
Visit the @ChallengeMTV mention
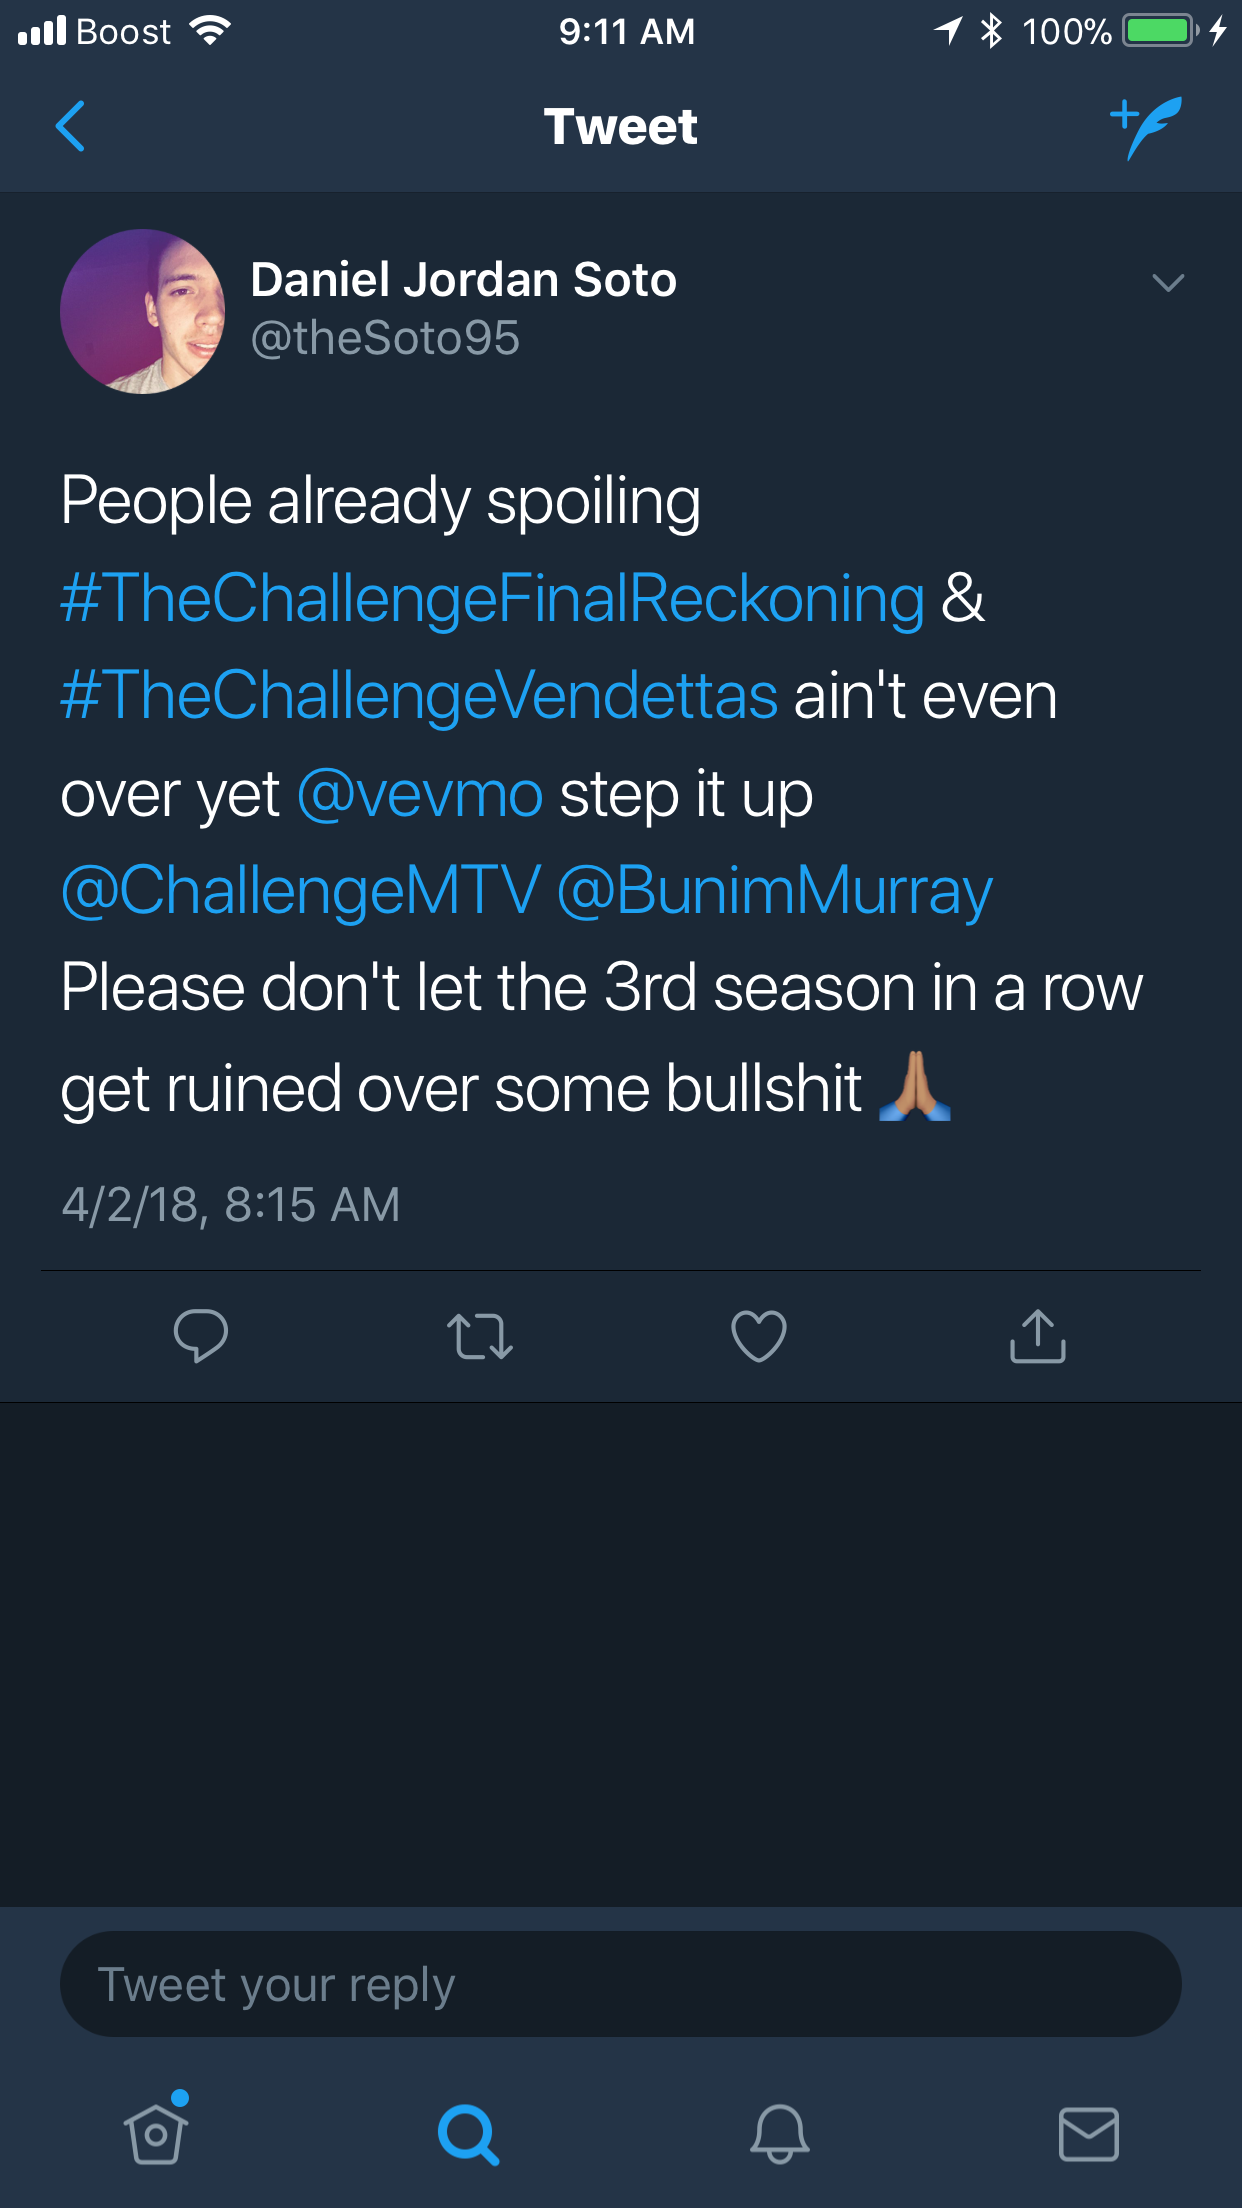(301, 891)
